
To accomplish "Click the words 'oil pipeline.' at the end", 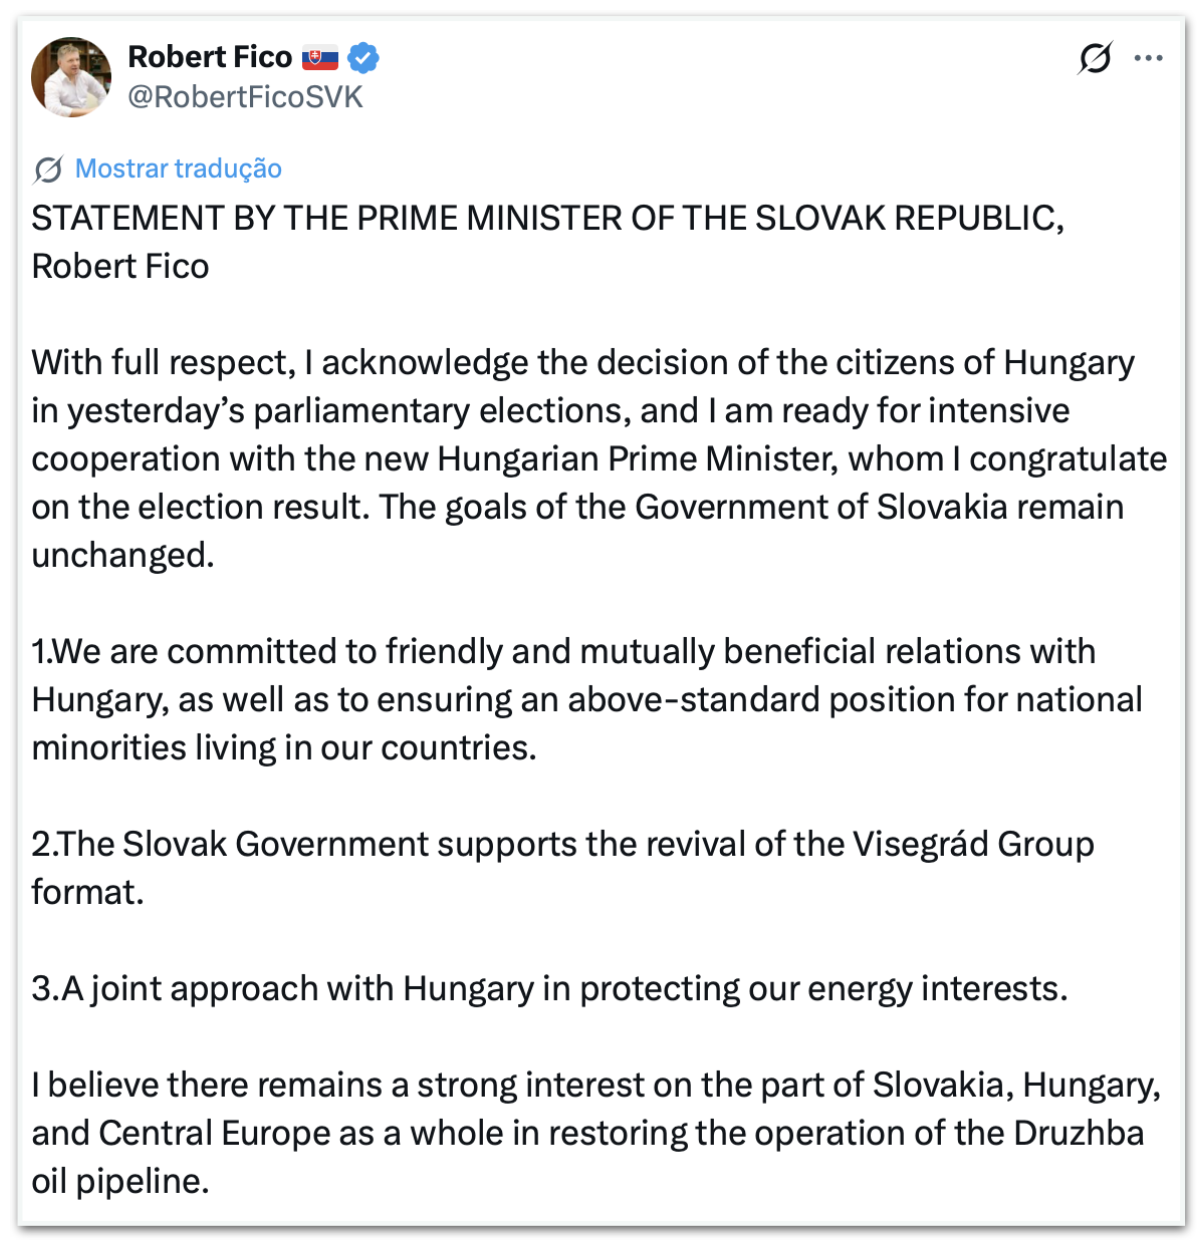I will [x=120, y=1181].
